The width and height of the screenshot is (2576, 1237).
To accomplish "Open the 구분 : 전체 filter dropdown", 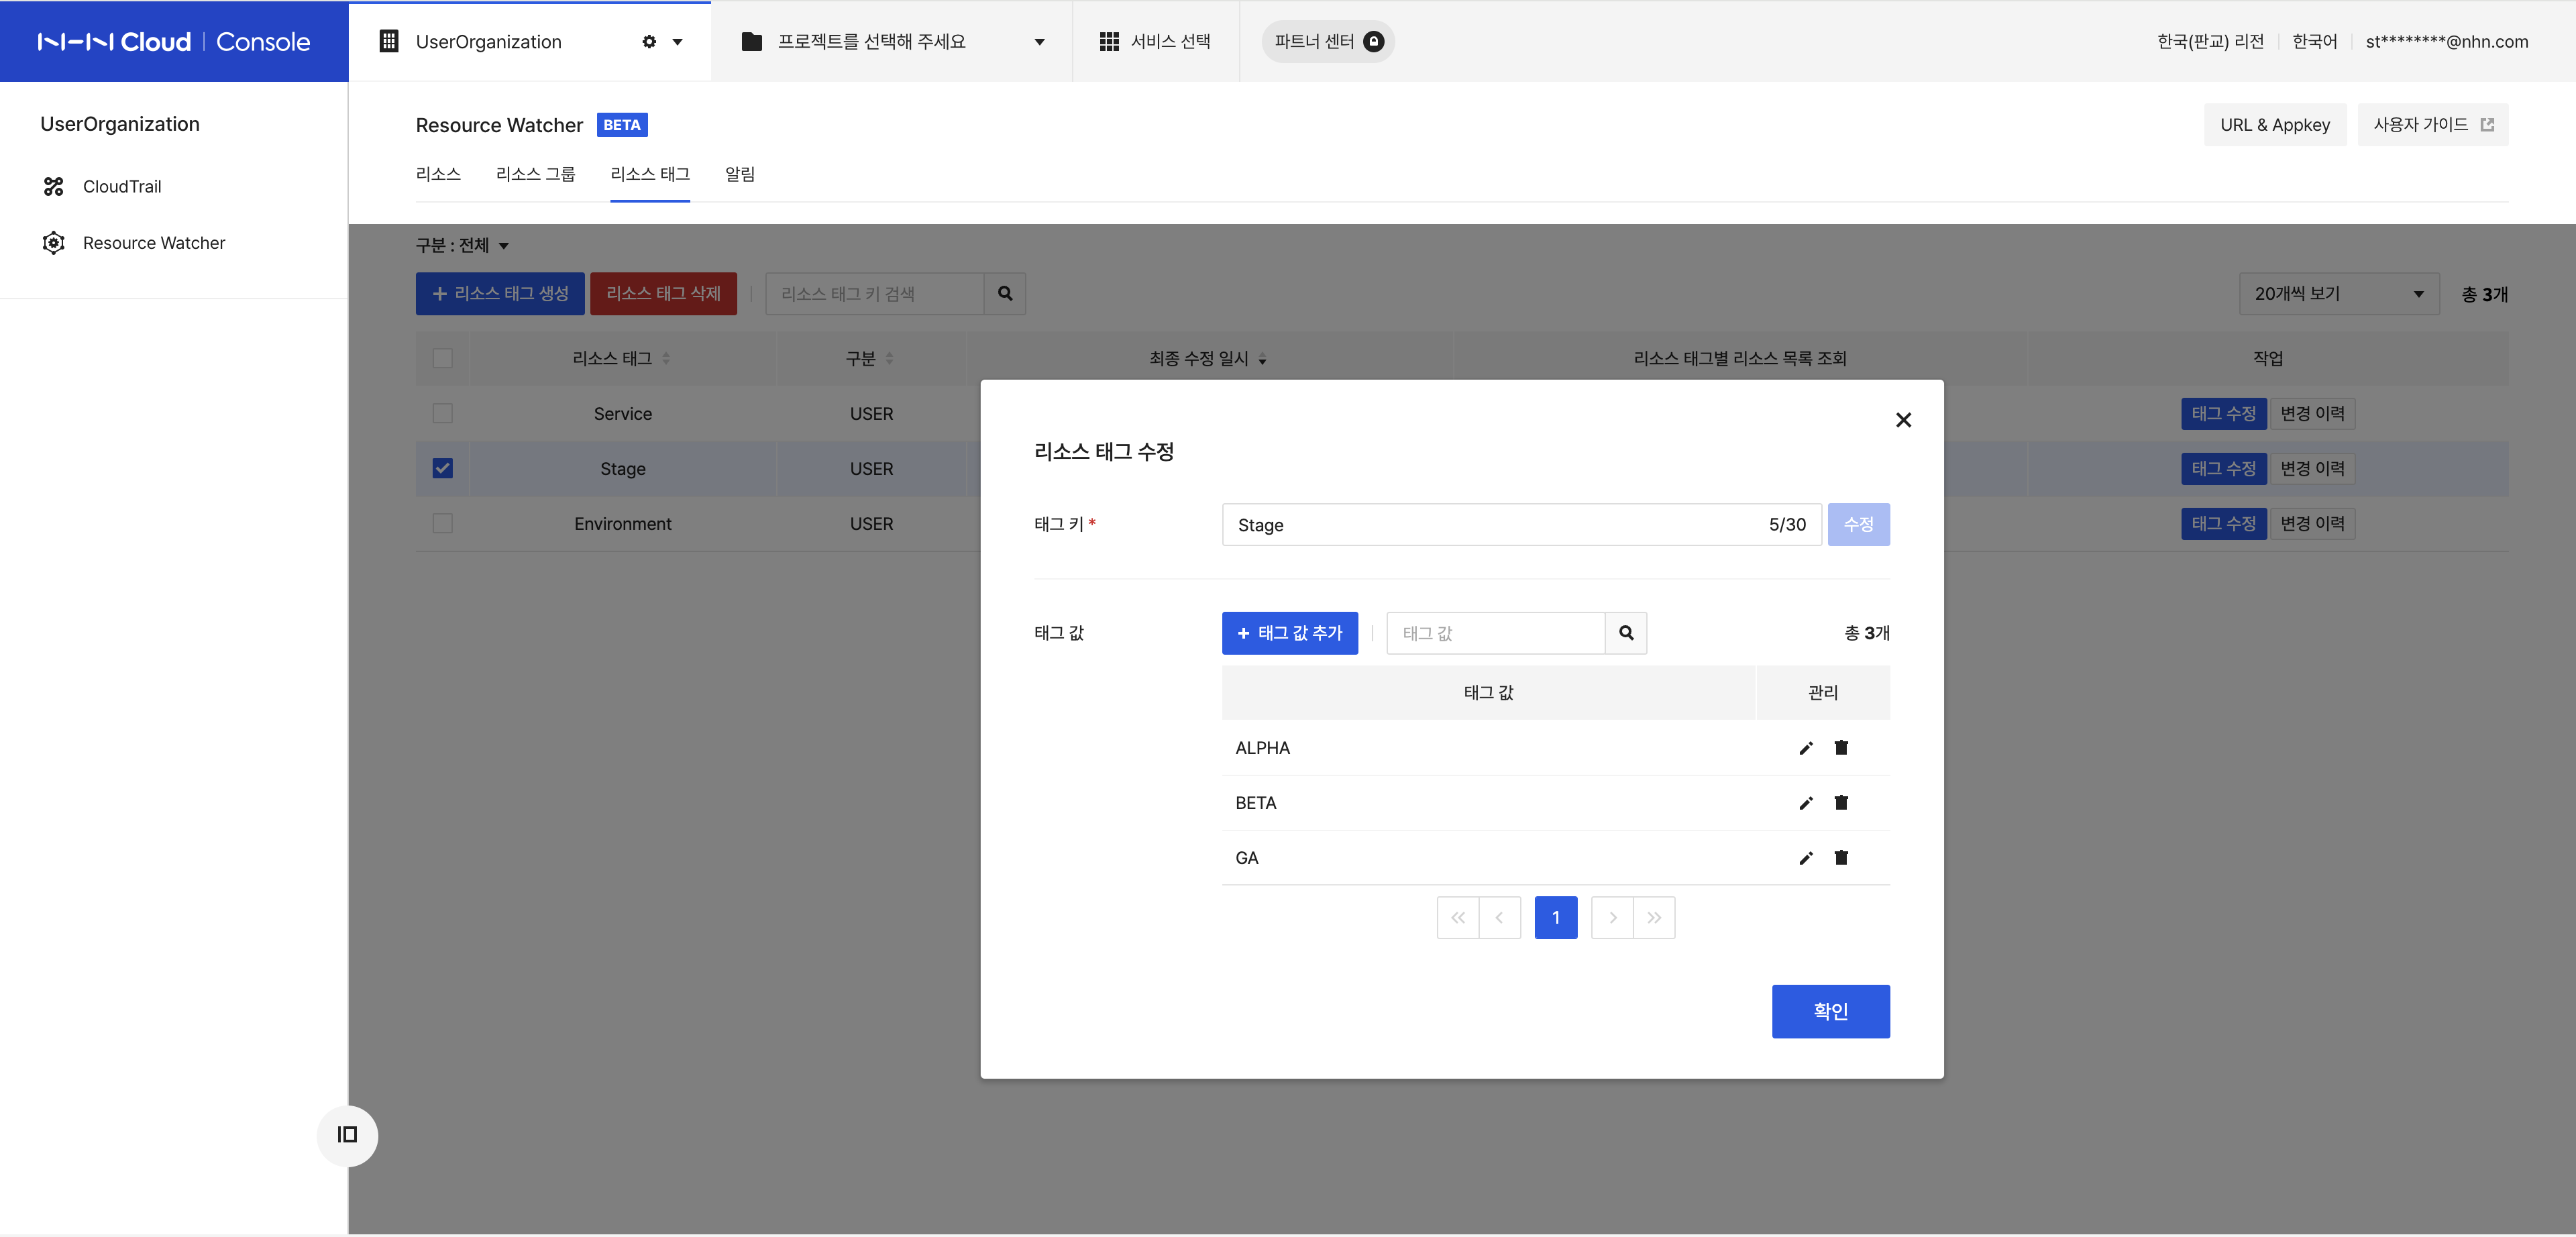I will pyautogui.click(x=463, y=246).
